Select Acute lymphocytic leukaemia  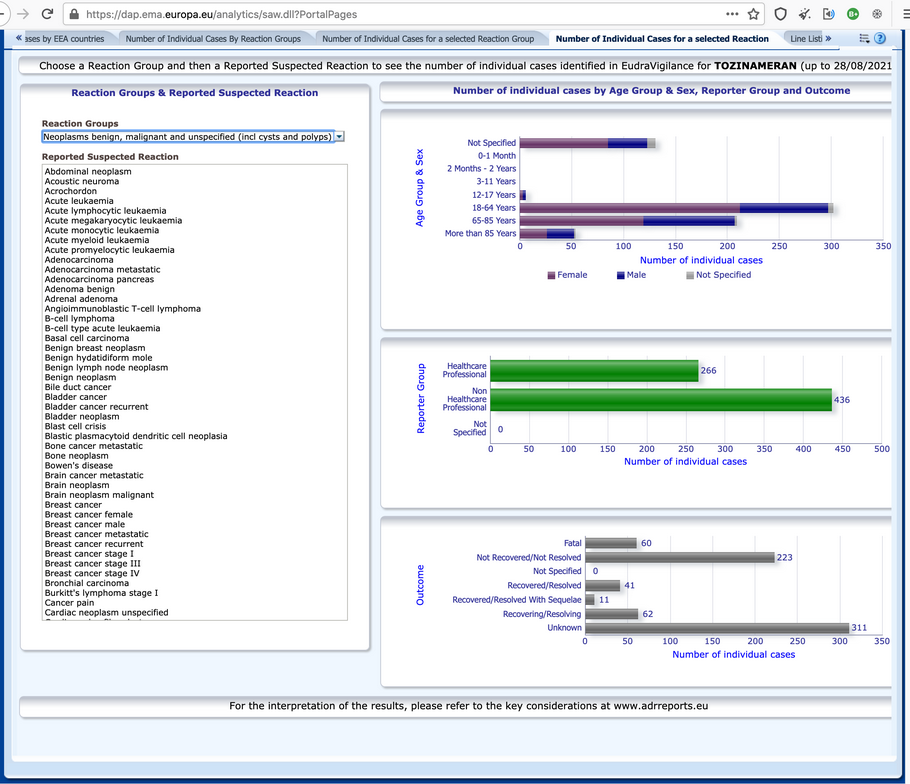106,211
